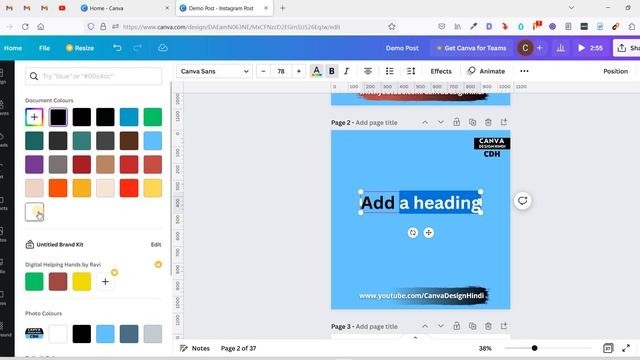Toggle bold formatting

point(332,71)
